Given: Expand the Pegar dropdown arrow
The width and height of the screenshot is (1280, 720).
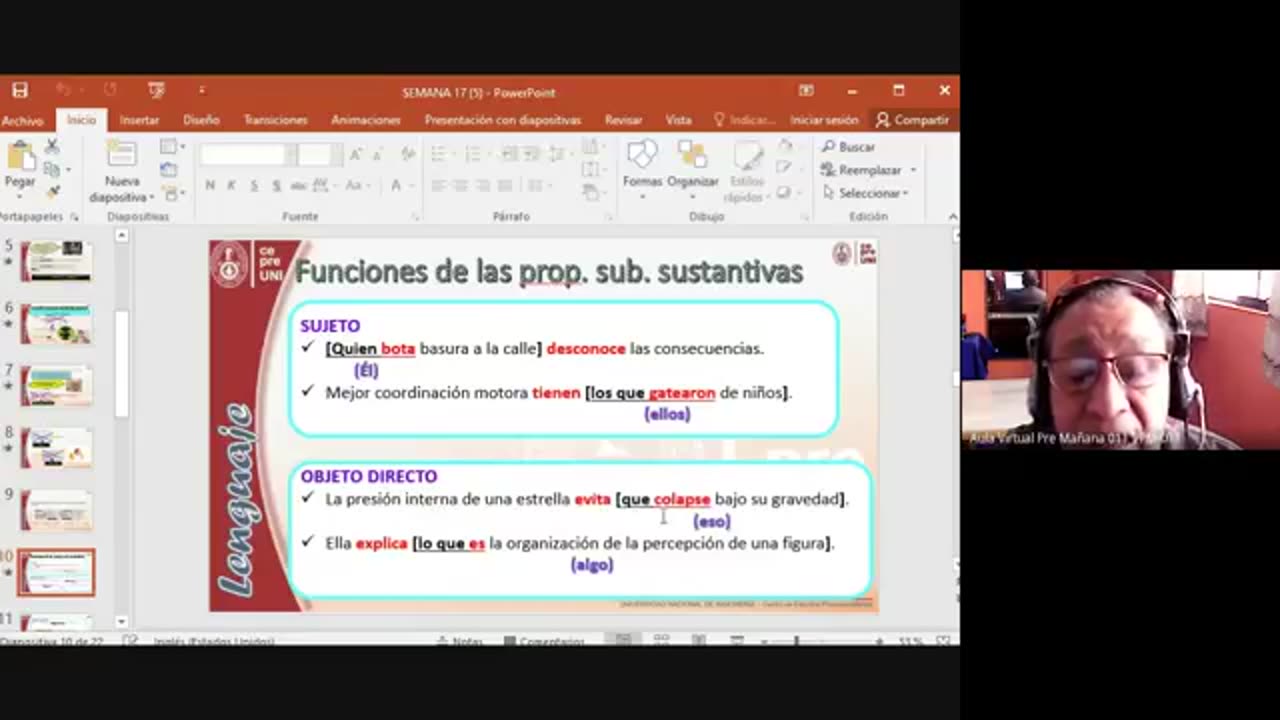Looking at the screenshot, I should (20, 195).
